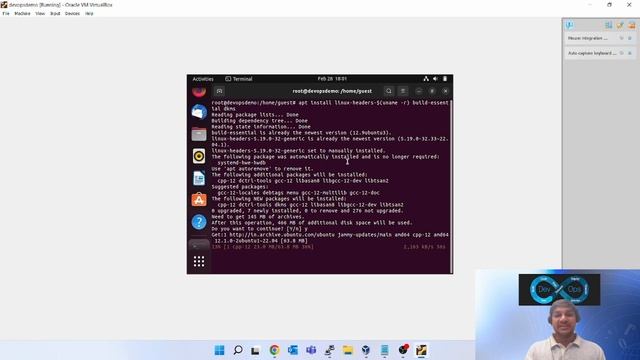The height and width of the screenshot is (360, 640).
Task: Open the terminal hamburger menu
Action: (x=403, y=91)
